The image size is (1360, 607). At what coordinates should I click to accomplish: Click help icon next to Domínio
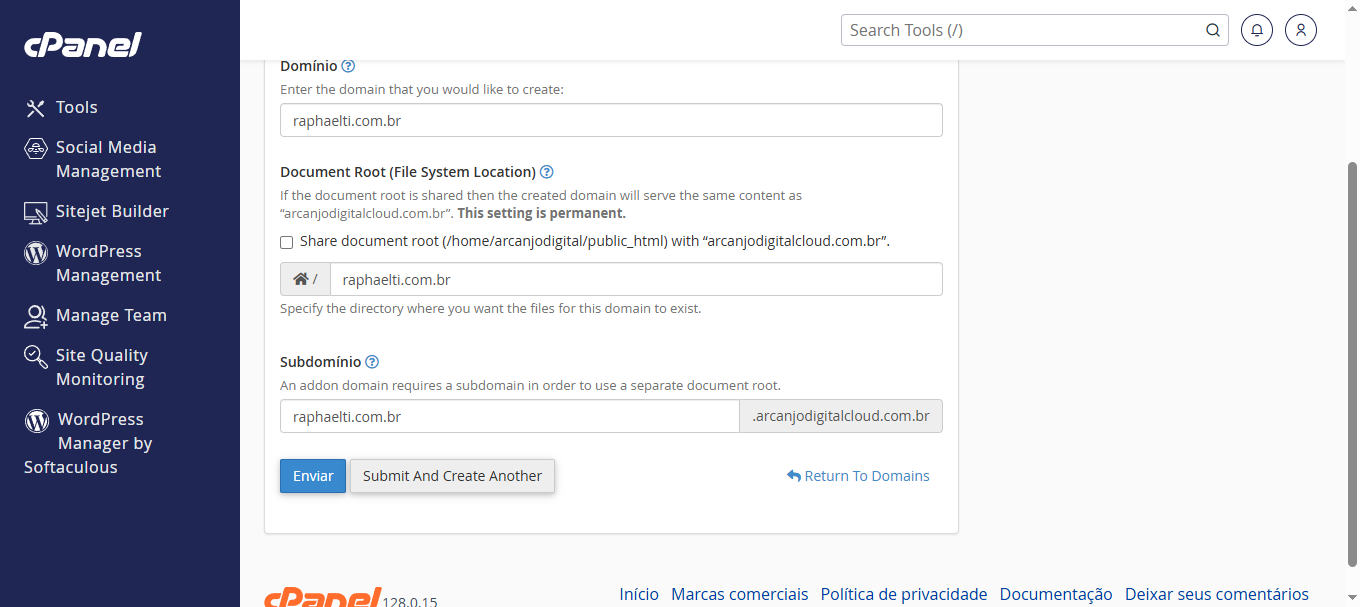(x=348, y=66)
